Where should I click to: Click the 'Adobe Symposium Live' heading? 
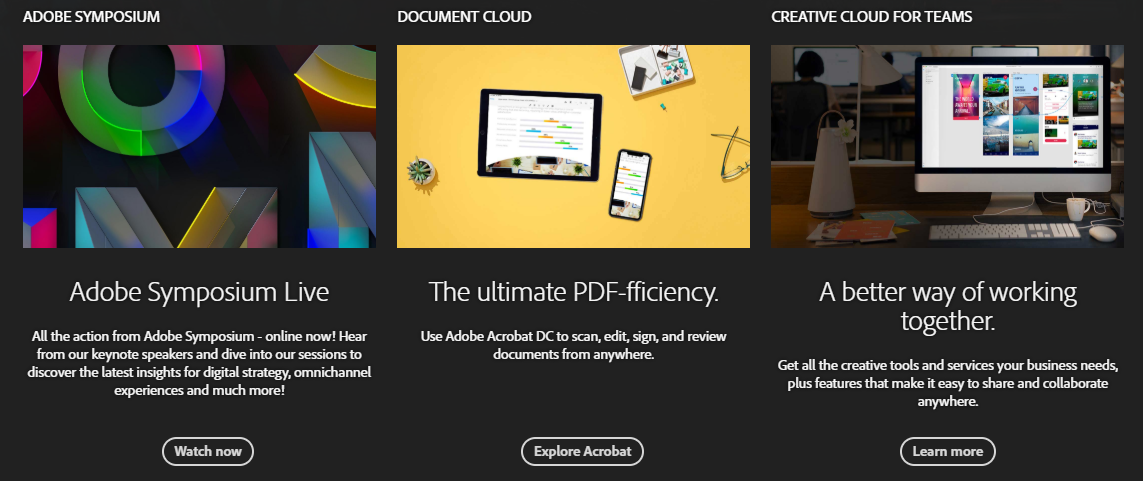200,292
